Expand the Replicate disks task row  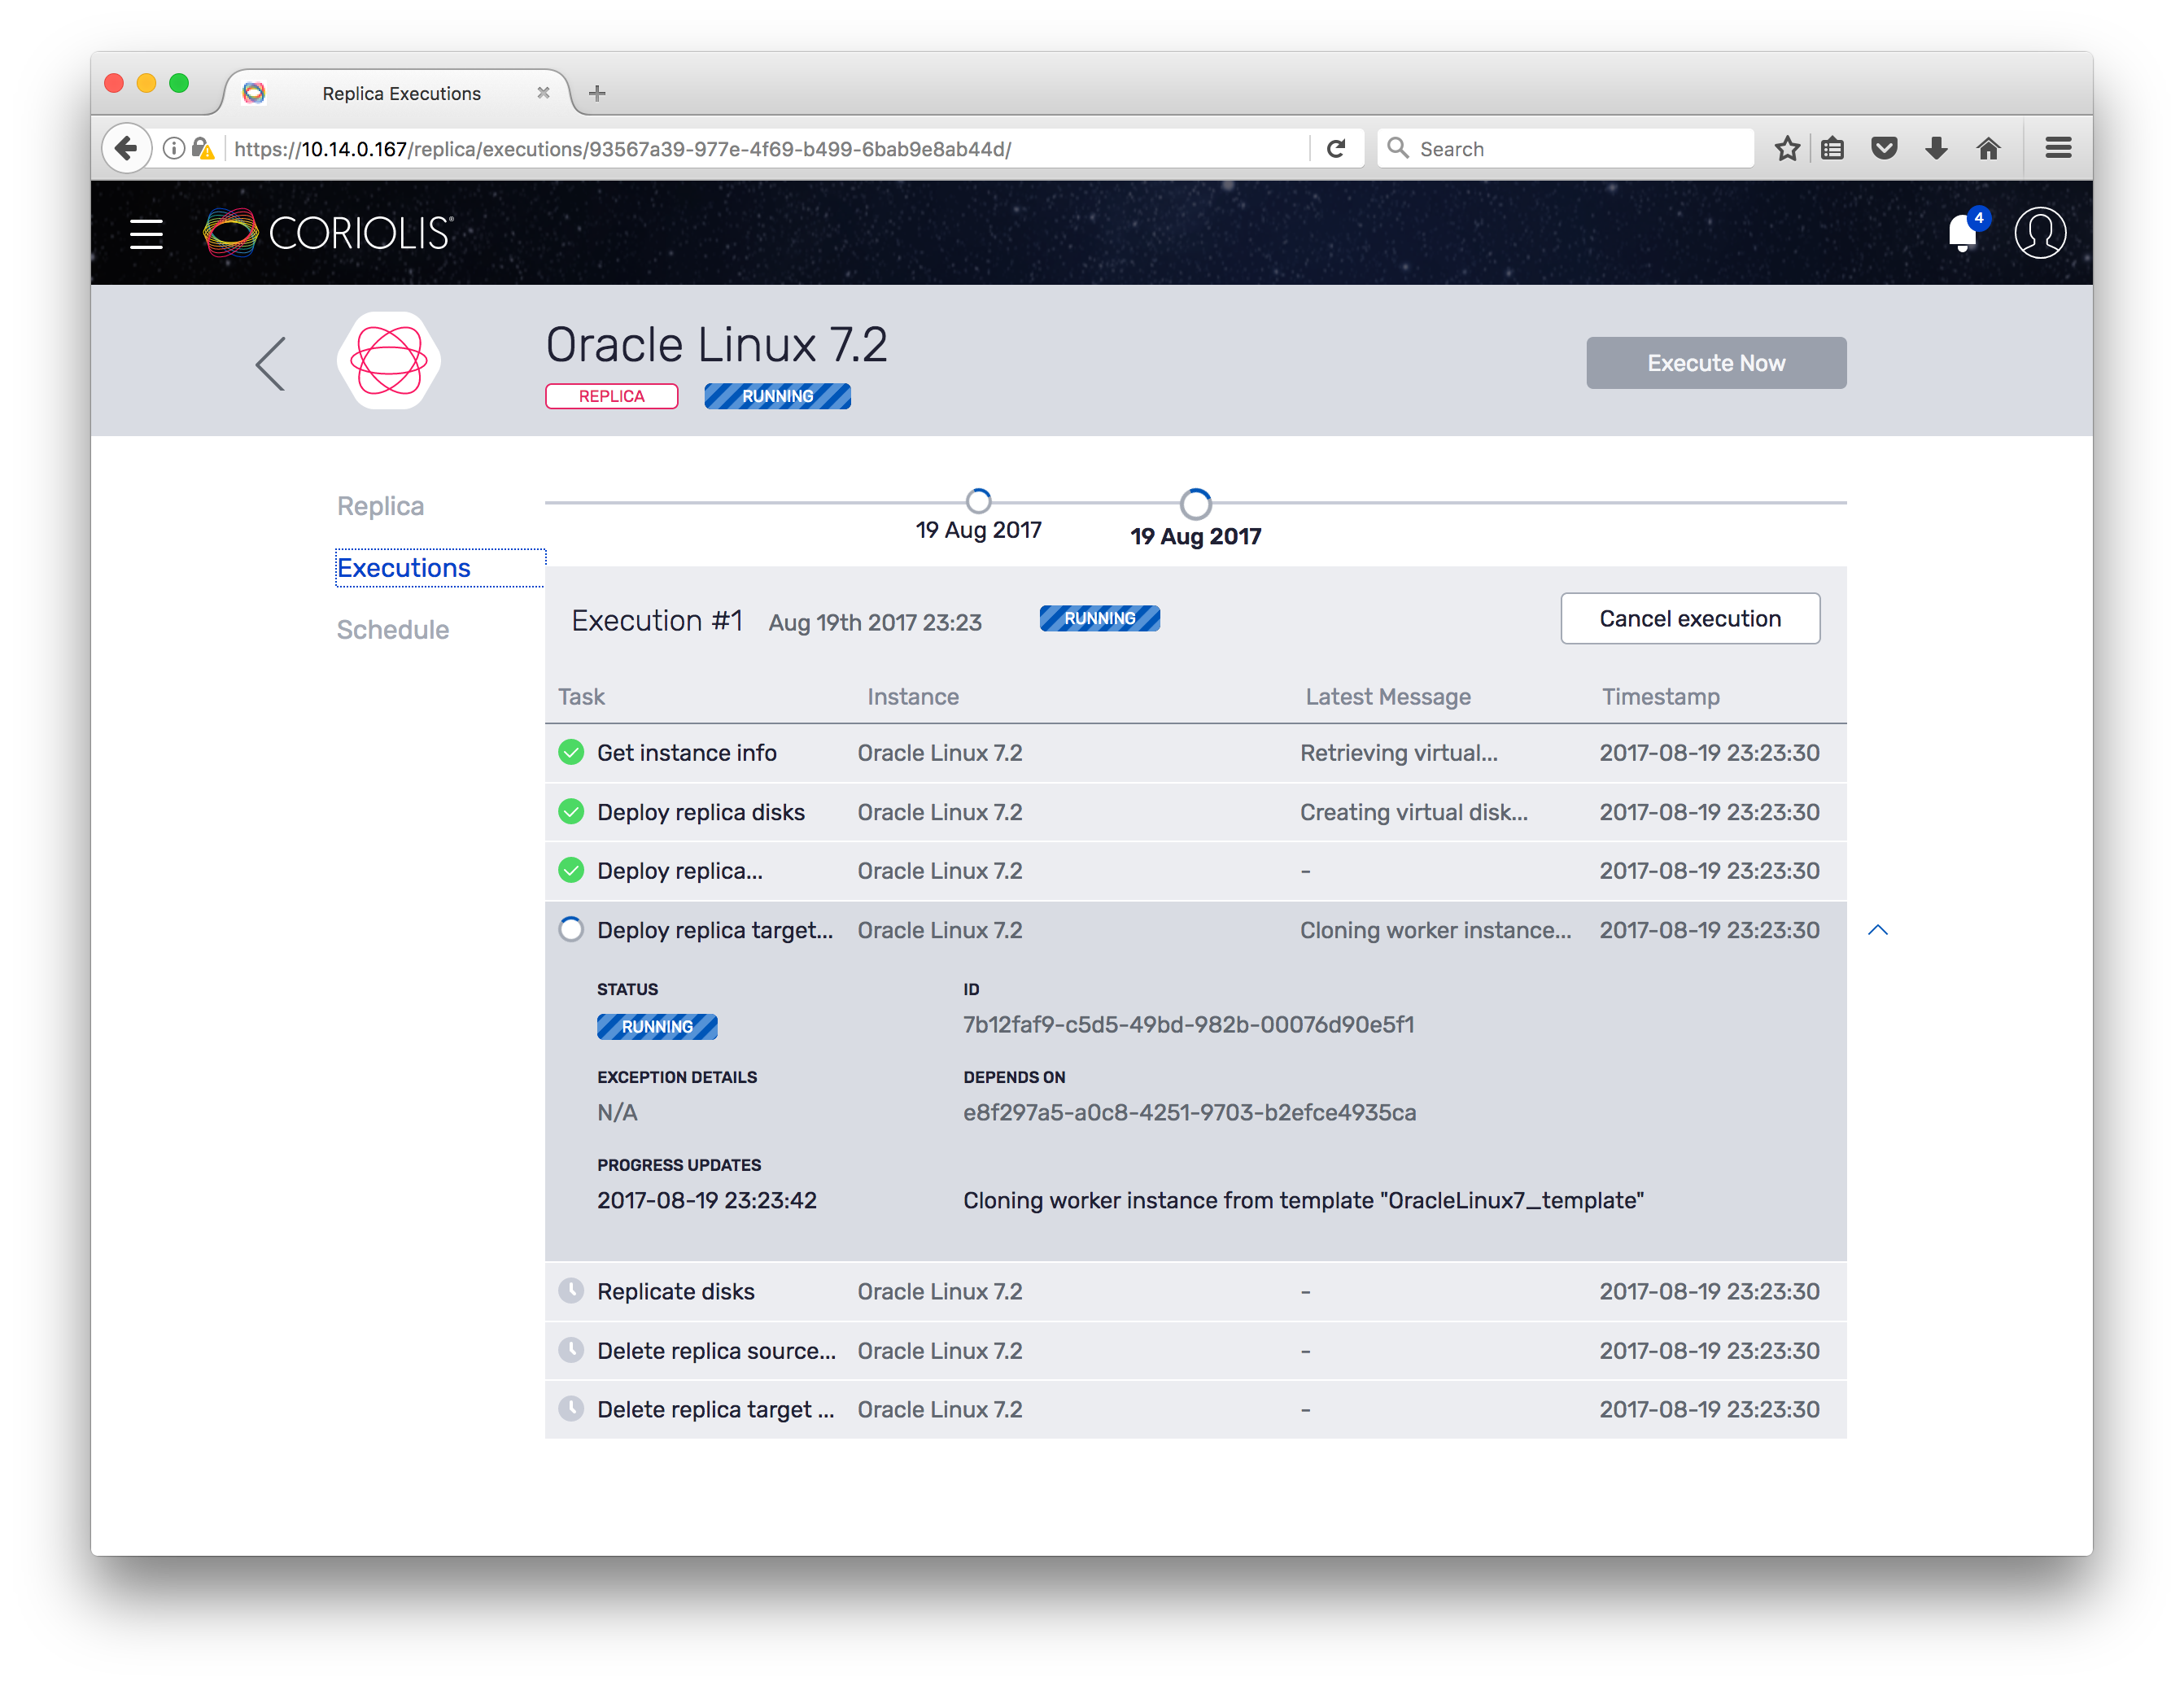pos(1195,1291)
